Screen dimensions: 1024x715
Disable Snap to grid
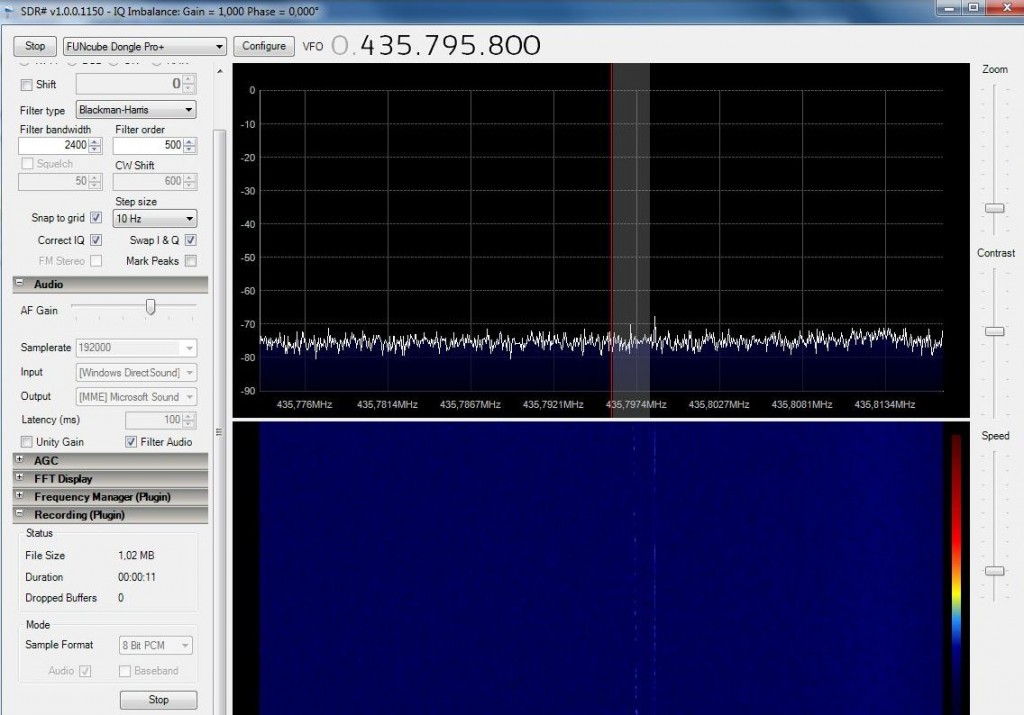pos(95,218)
